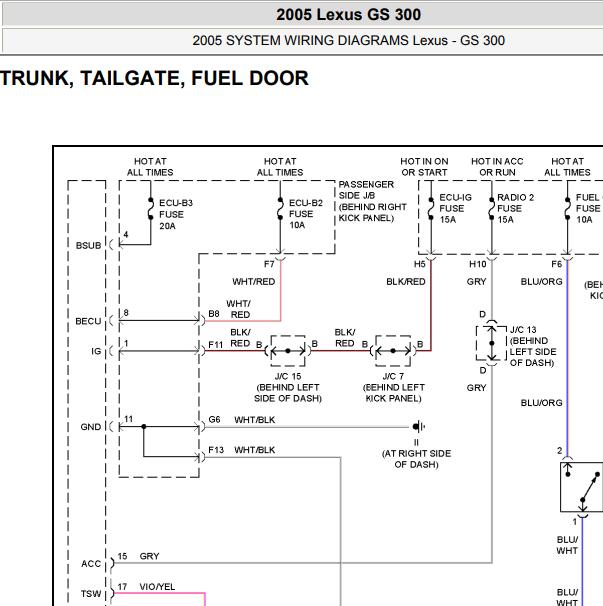Viewport: 603px width, 606px height.
Task: Click the 'ACC' terminal label
Action: tap(91, 564)
